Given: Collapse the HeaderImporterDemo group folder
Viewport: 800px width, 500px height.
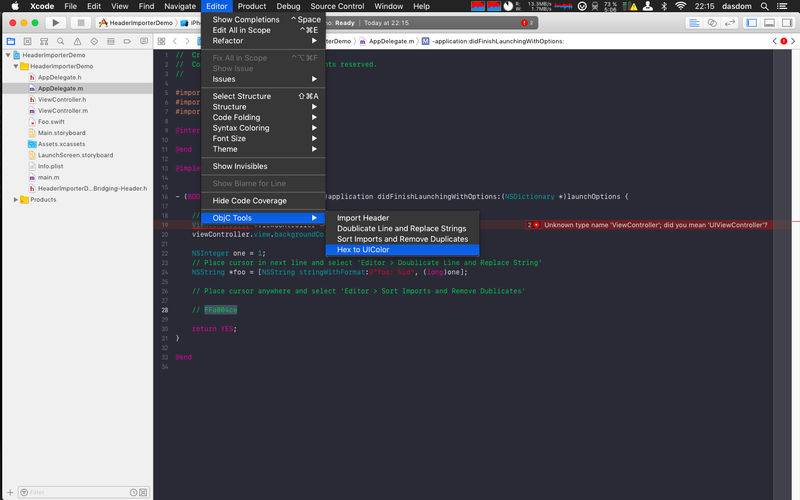Looking at the screenshot, I should tap(16, 66).
